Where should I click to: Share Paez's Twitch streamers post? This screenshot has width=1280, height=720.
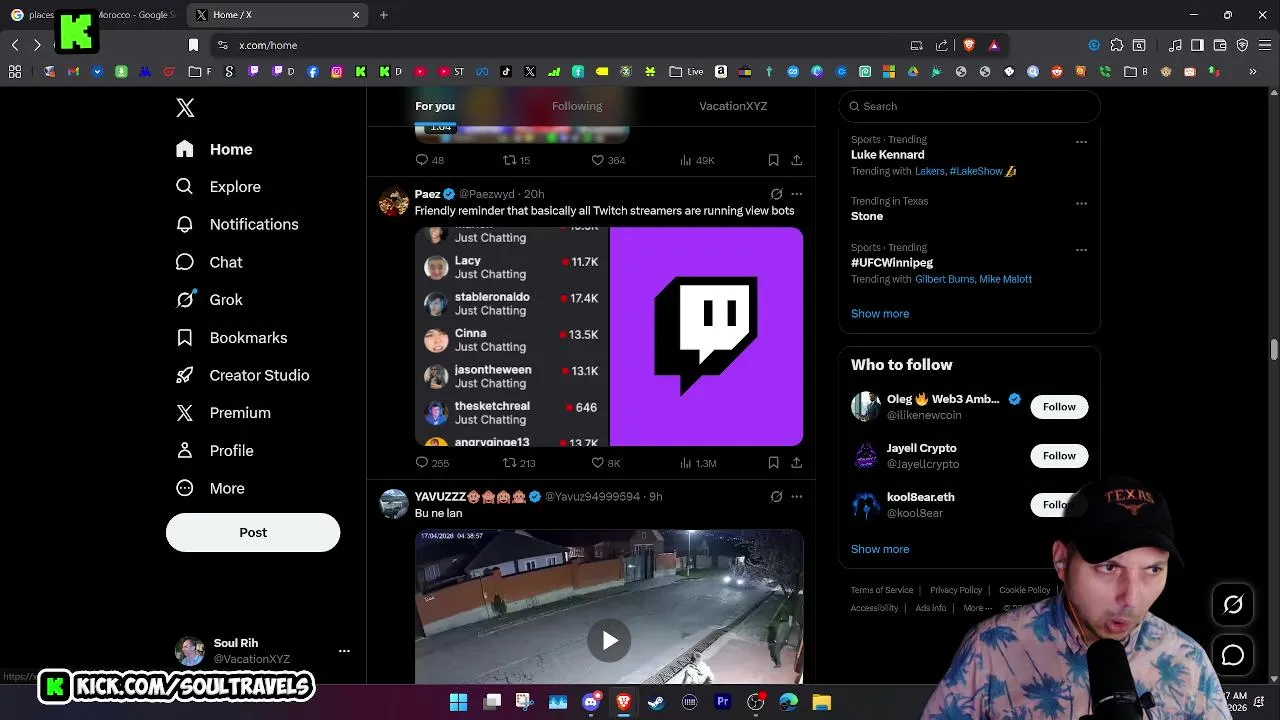796,463
